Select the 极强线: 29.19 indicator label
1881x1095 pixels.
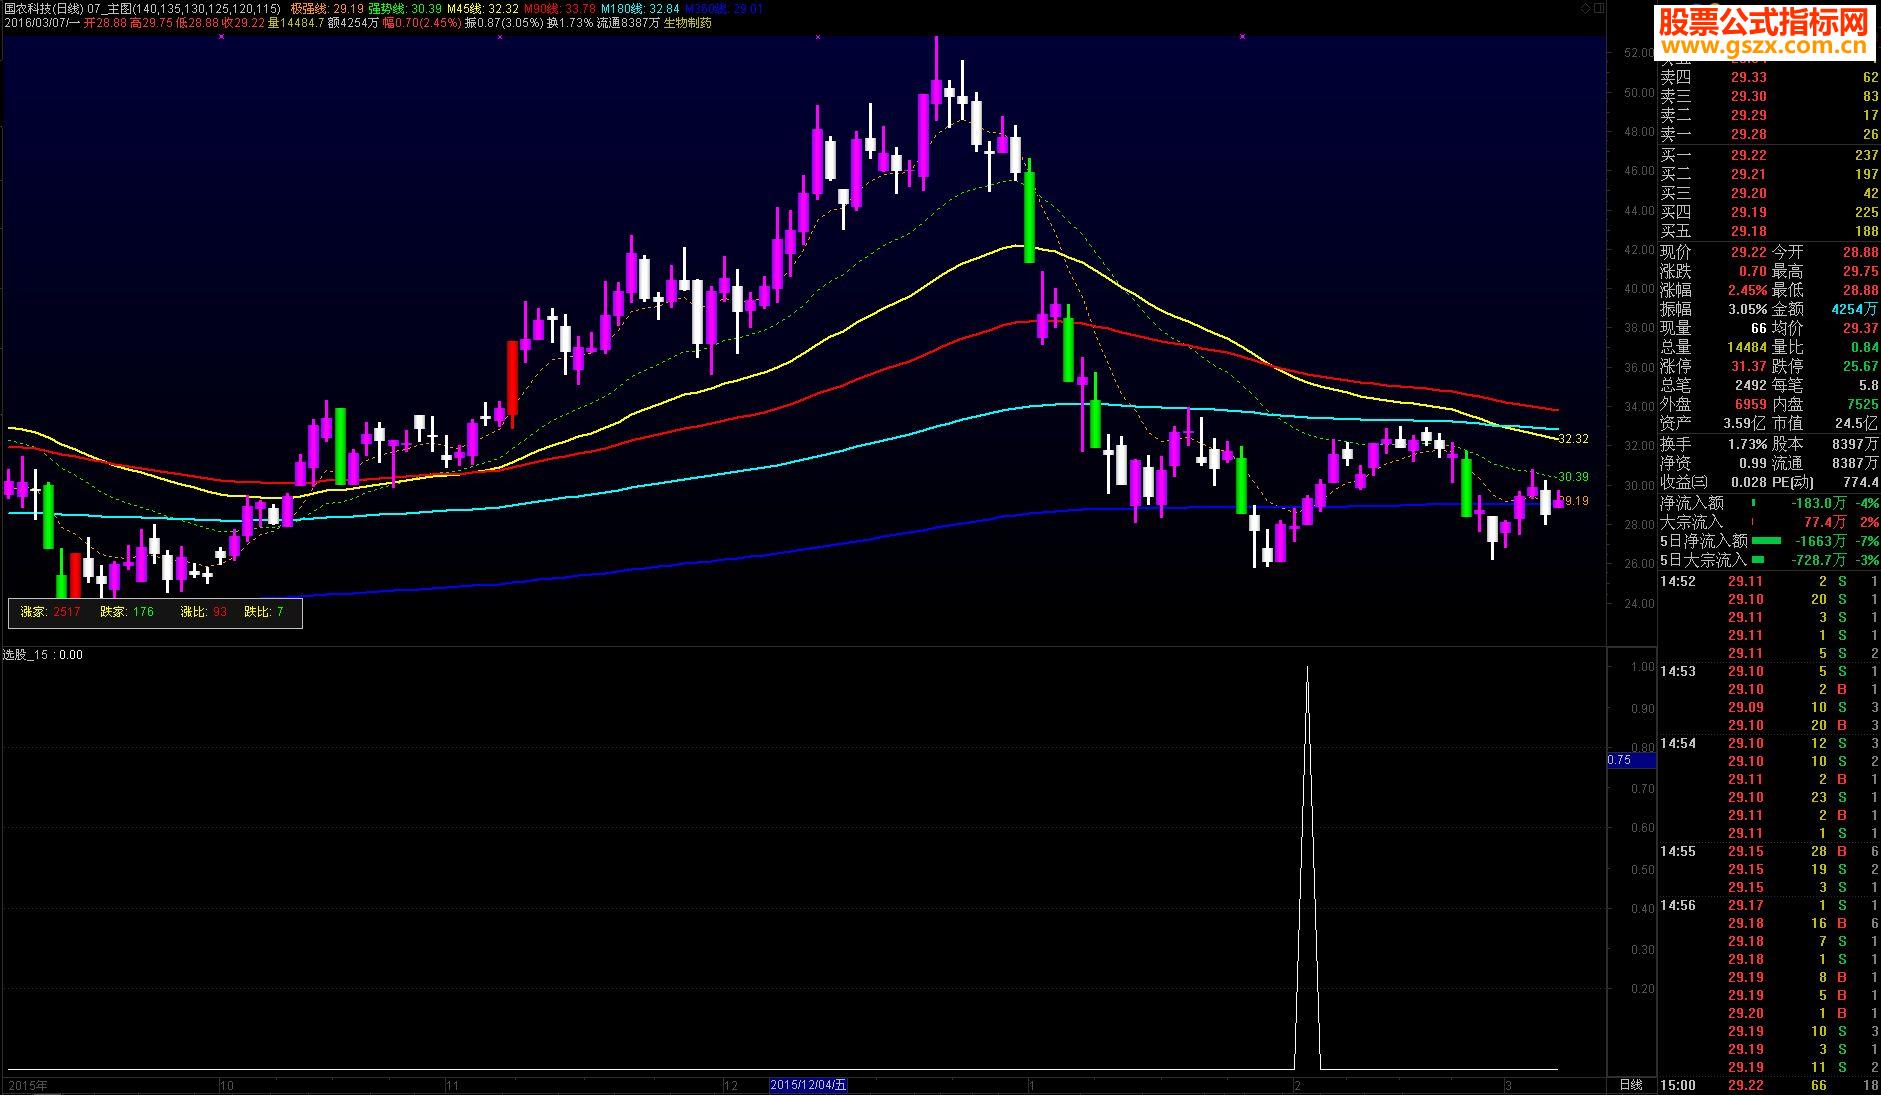coord(327,8)
